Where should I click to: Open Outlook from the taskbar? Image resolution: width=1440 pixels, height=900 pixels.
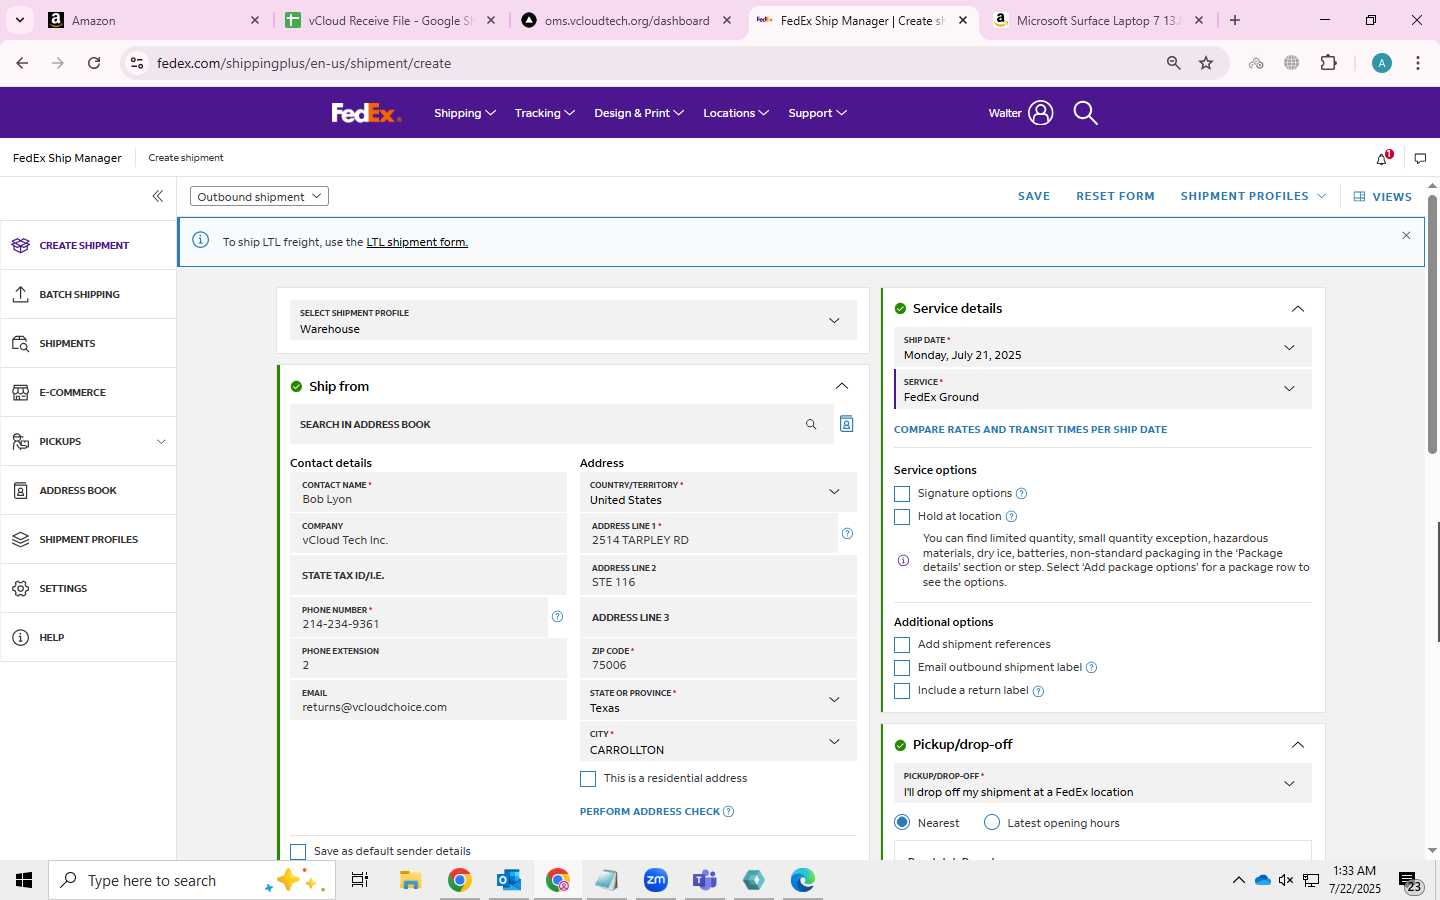click(508, 880)
